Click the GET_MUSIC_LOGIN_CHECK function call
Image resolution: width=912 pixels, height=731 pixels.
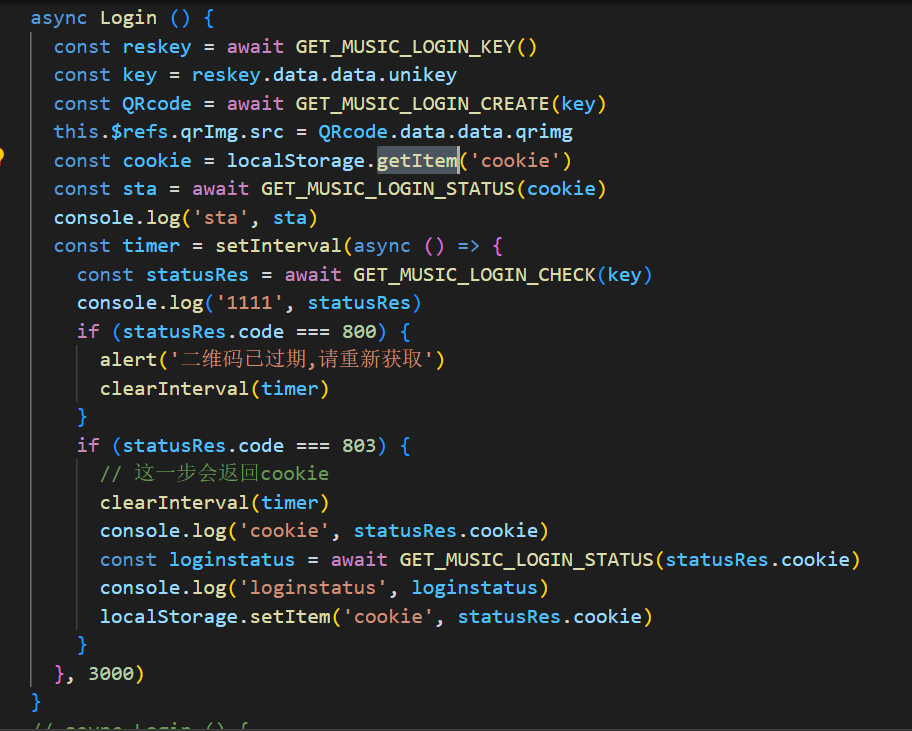tap(475, 274)
